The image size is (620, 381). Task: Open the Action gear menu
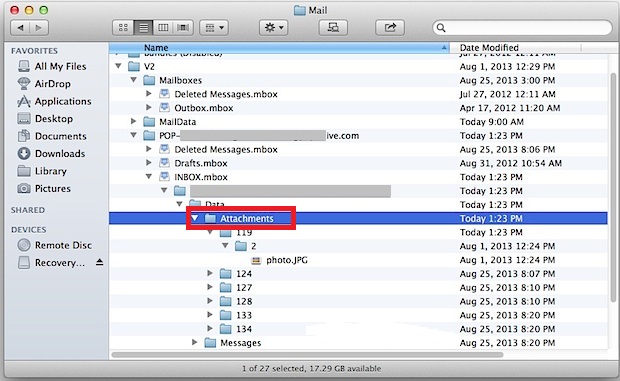[274, 28]
